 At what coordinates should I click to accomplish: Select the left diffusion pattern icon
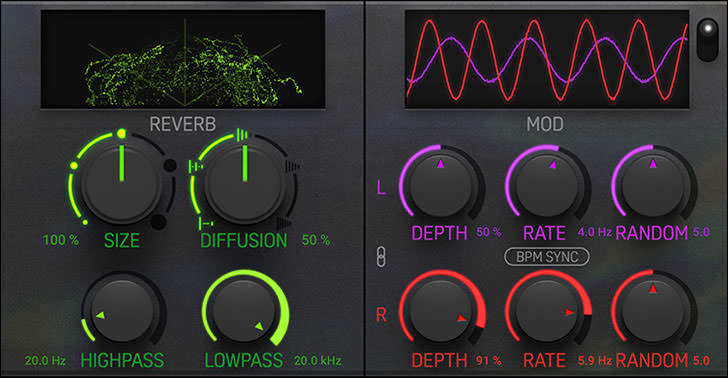[196, 166]
